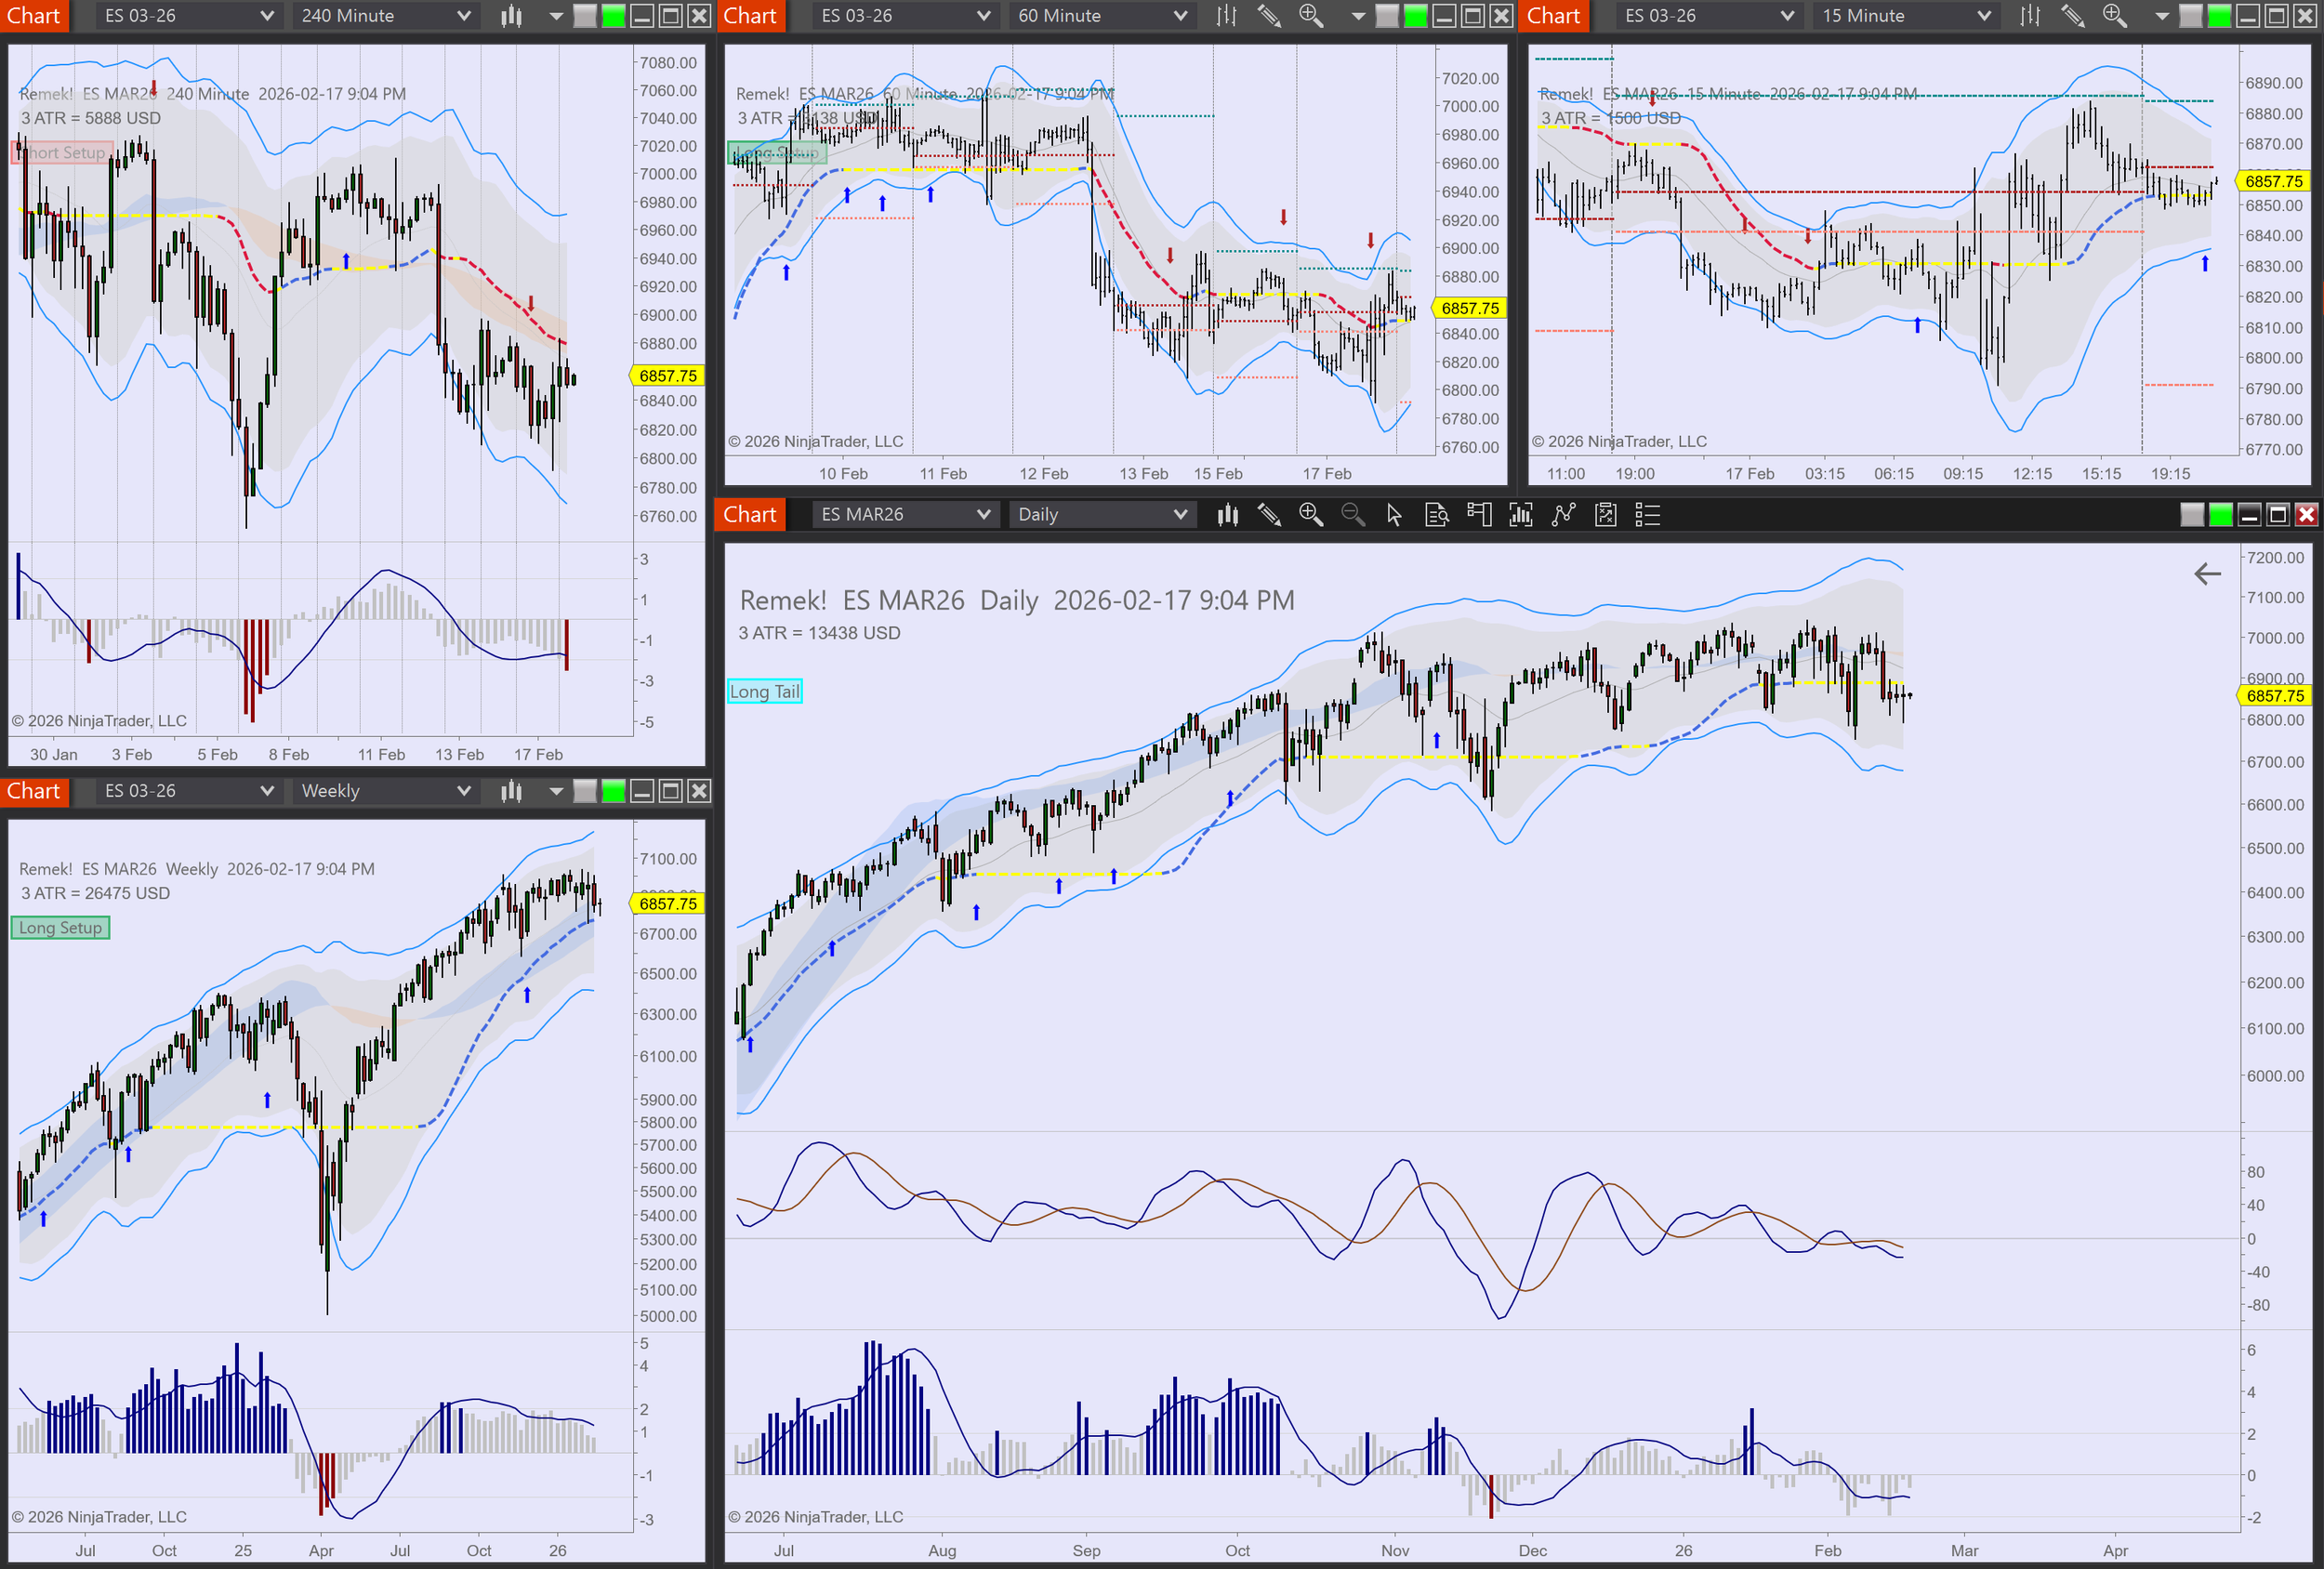The image size is (2324, 1569).
Task: Click the Long Tail label on Daily chart
Action: coord(764,691)
